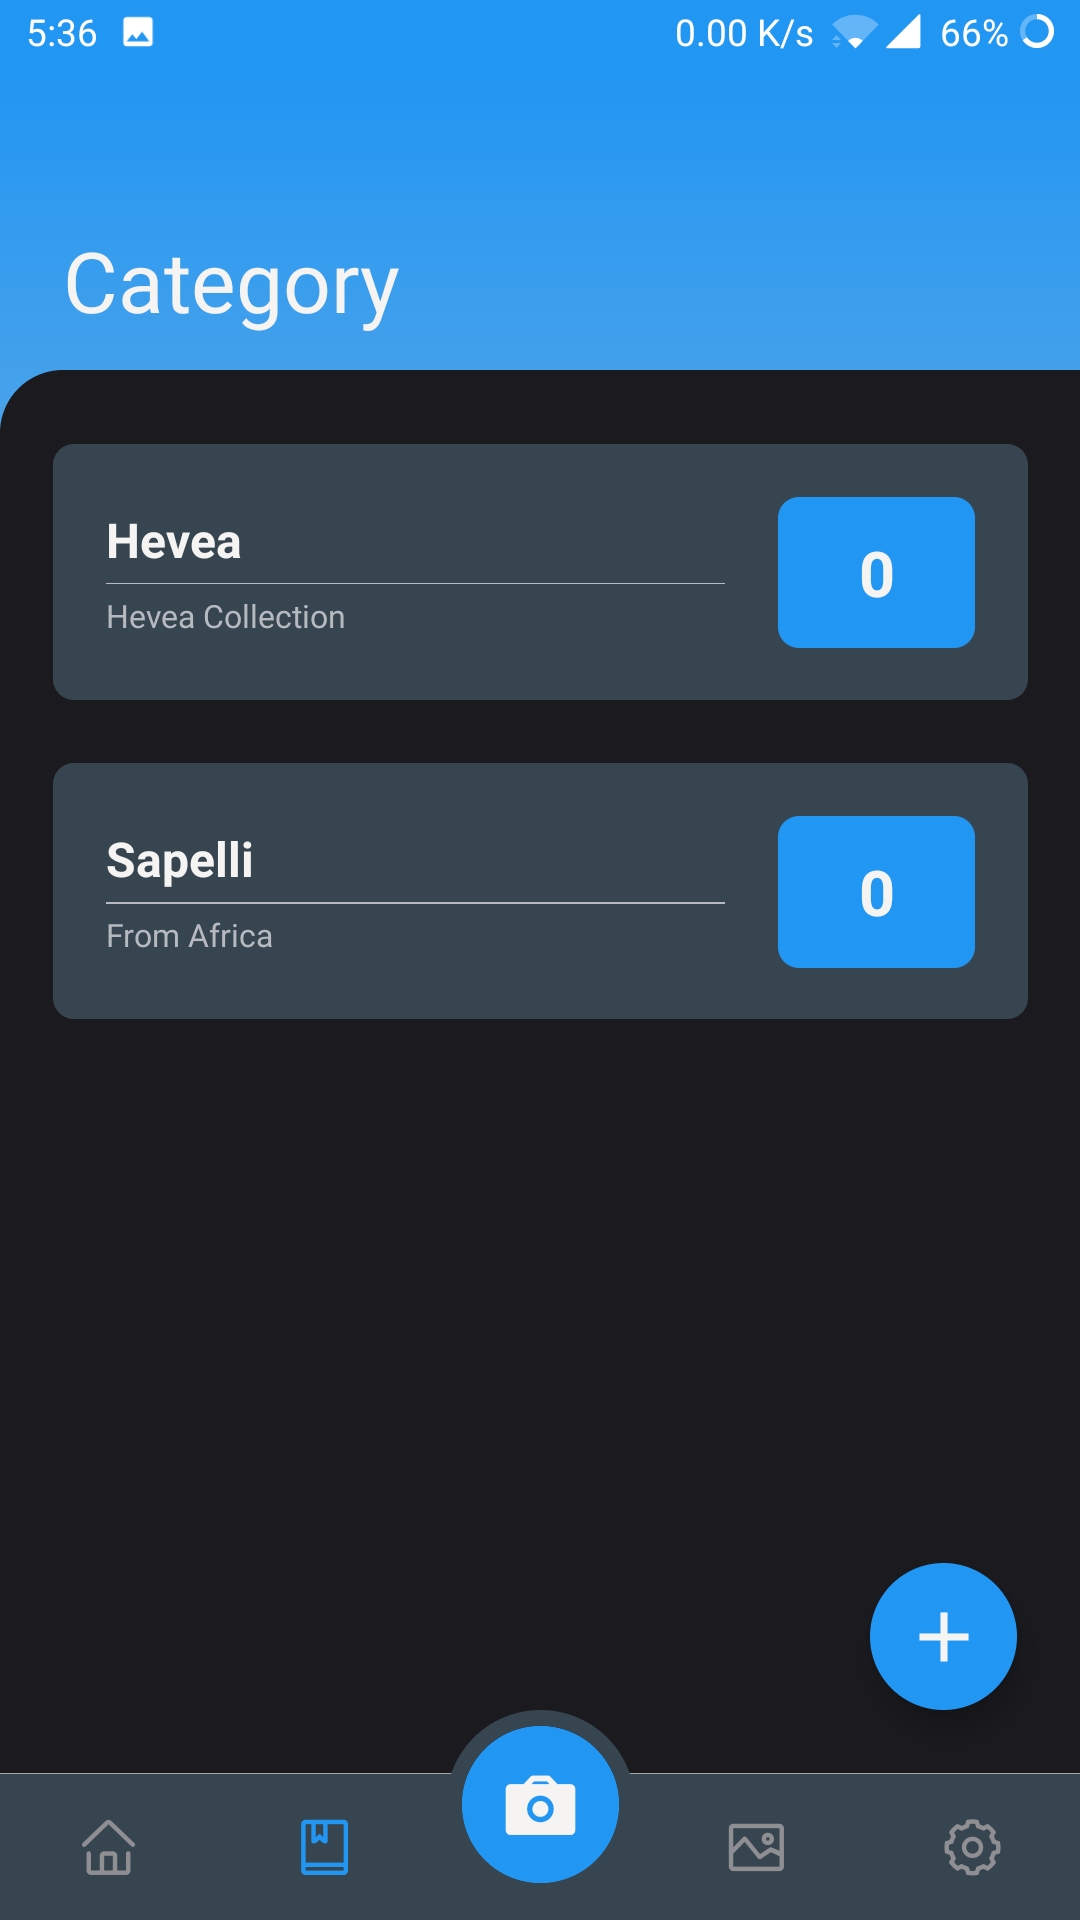The image size is (1080, 1920).
Task: Tap the 5:36 clock in status bar
Action: coord(62,34)
